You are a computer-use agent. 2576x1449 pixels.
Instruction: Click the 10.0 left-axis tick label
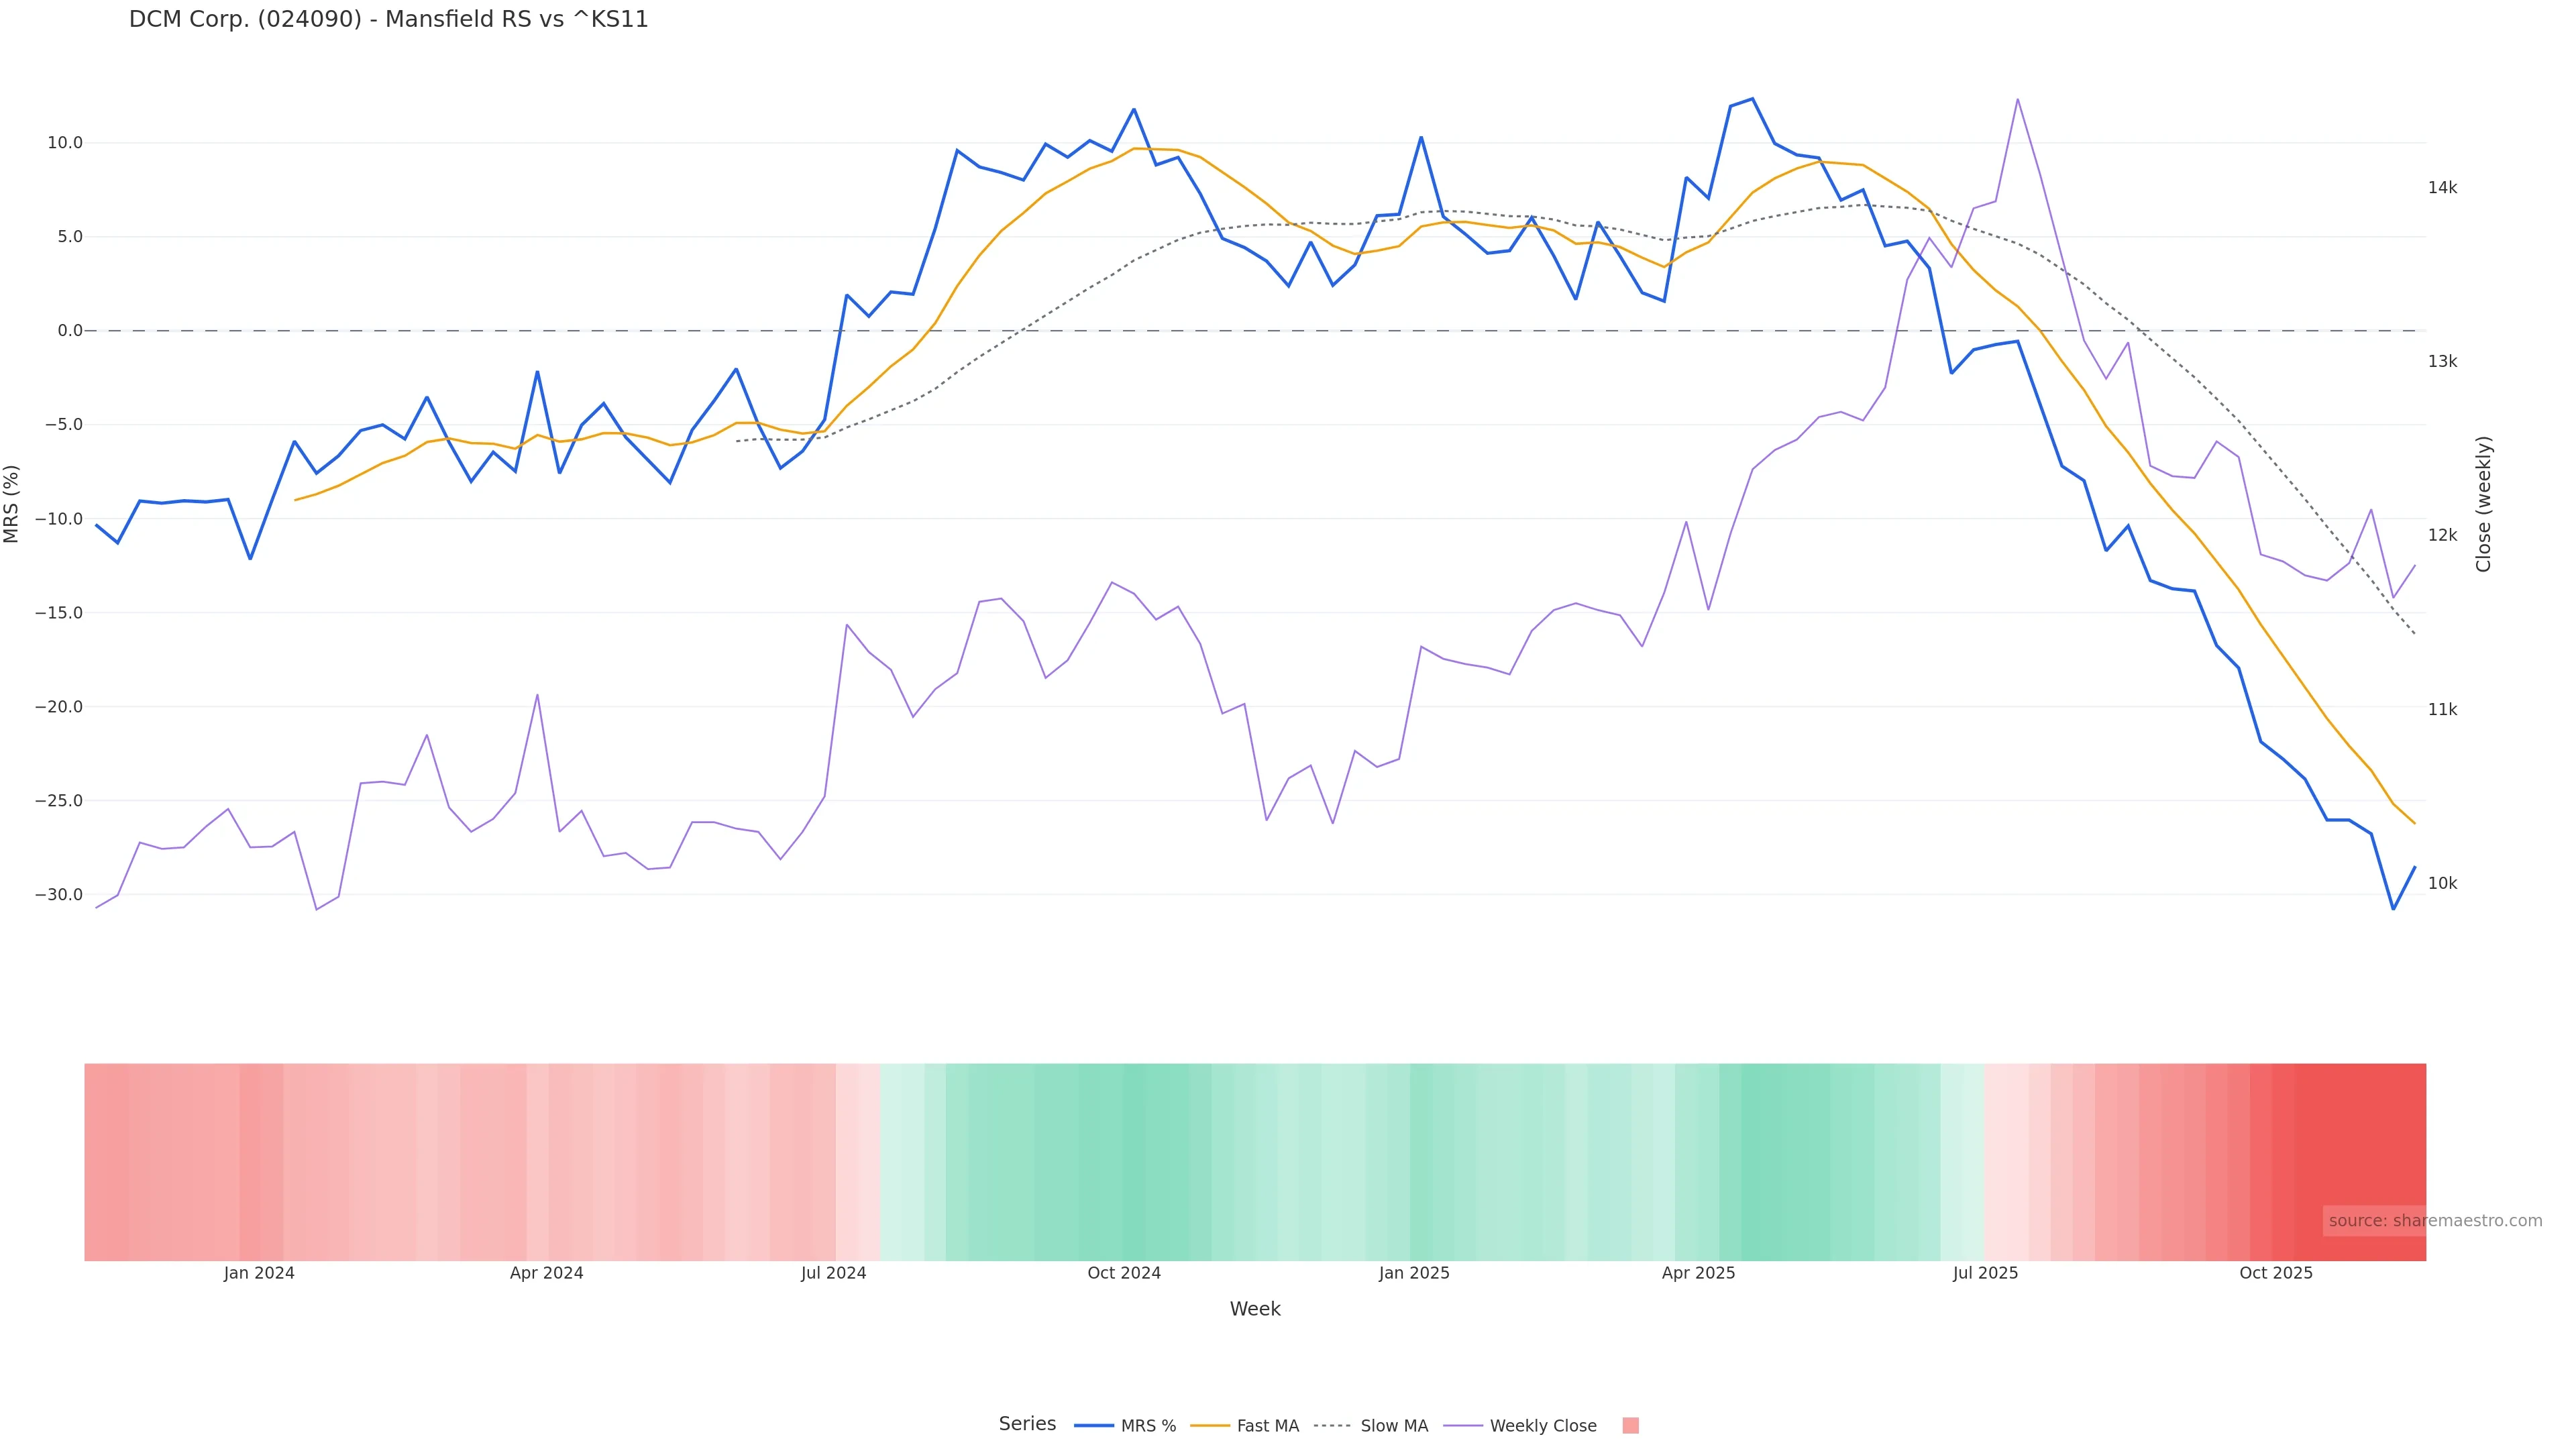[x=65, y=143]
